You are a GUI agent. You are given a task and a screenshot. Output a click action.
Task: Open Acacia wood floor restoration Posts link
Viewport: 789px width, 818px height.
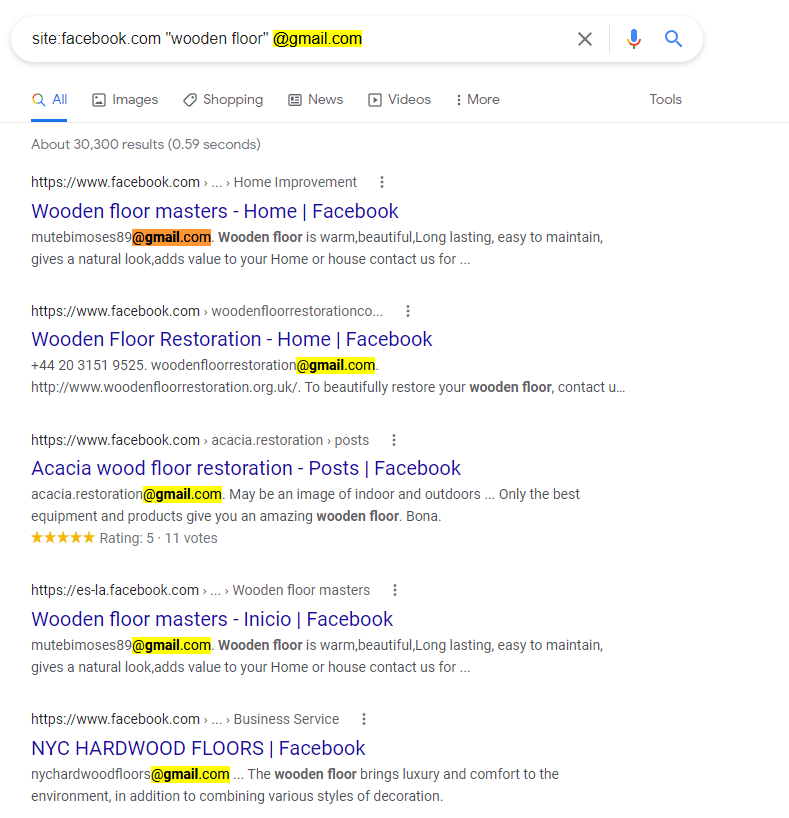click(x=246, y=468)
